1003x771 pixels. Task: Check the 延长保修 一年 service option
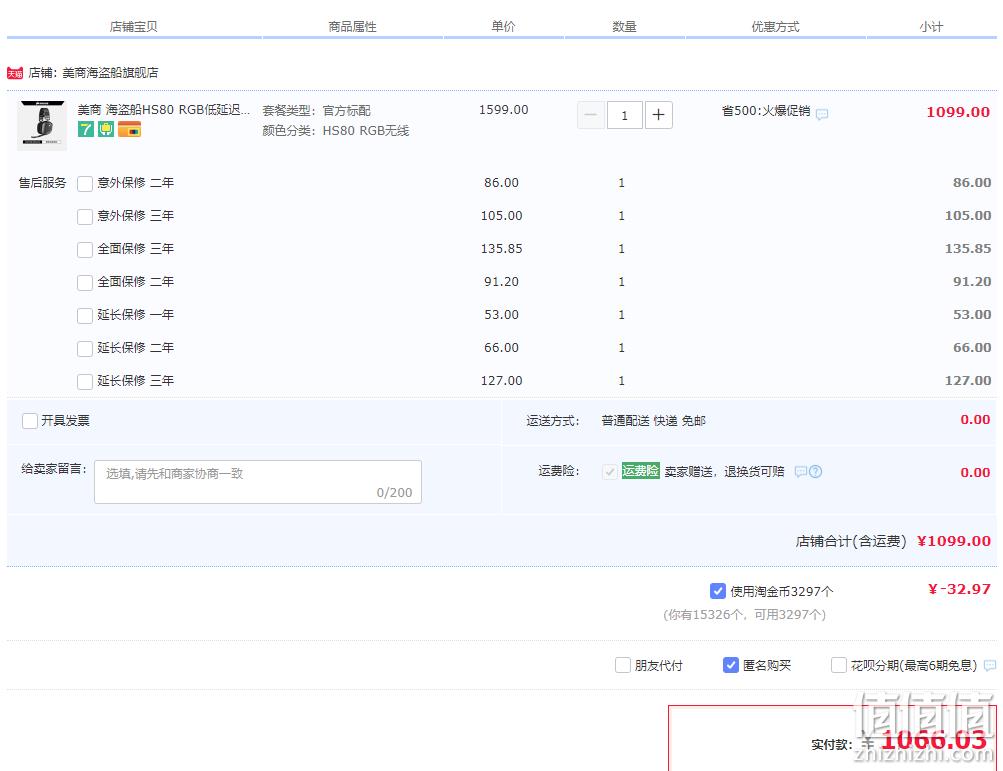click(x=85, y=316)
